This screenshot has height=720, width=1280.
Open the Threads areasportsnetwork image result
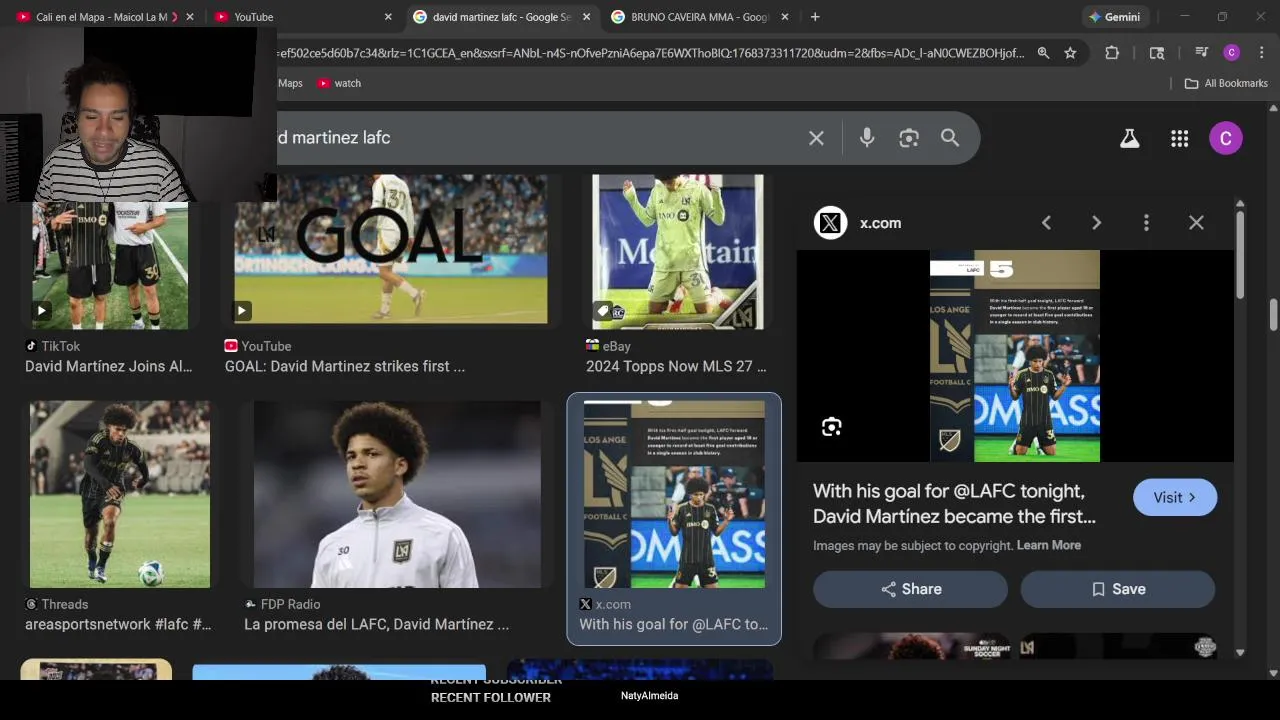click(x=120, y=494)
